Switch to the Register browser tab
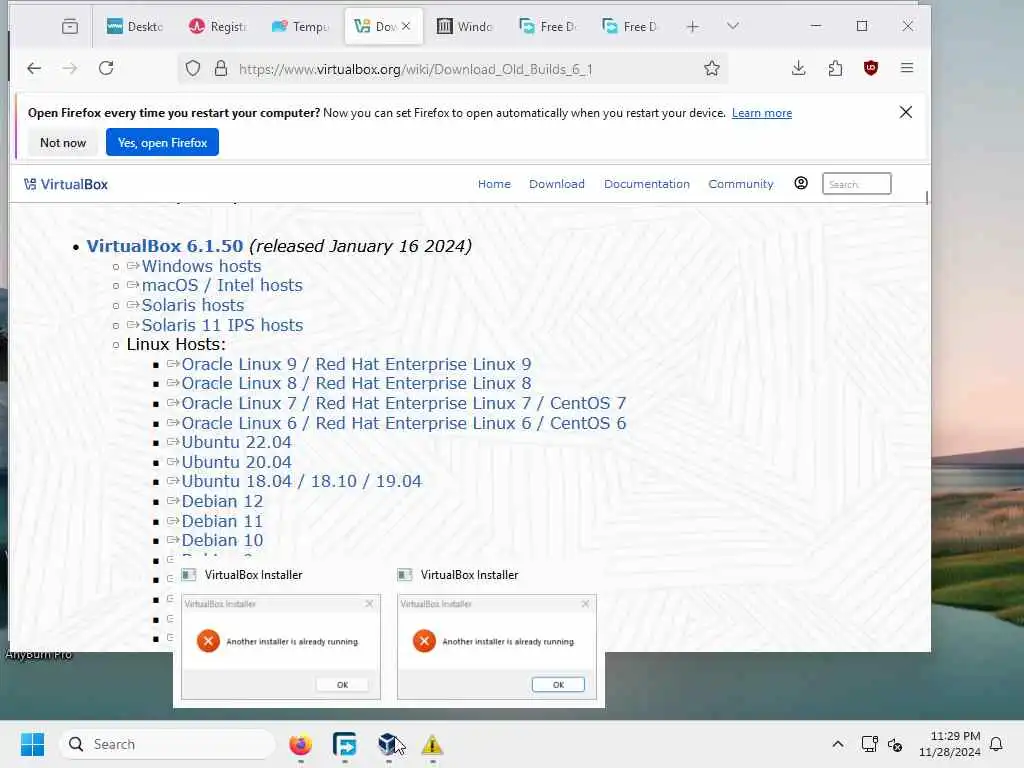 (217, 26)
